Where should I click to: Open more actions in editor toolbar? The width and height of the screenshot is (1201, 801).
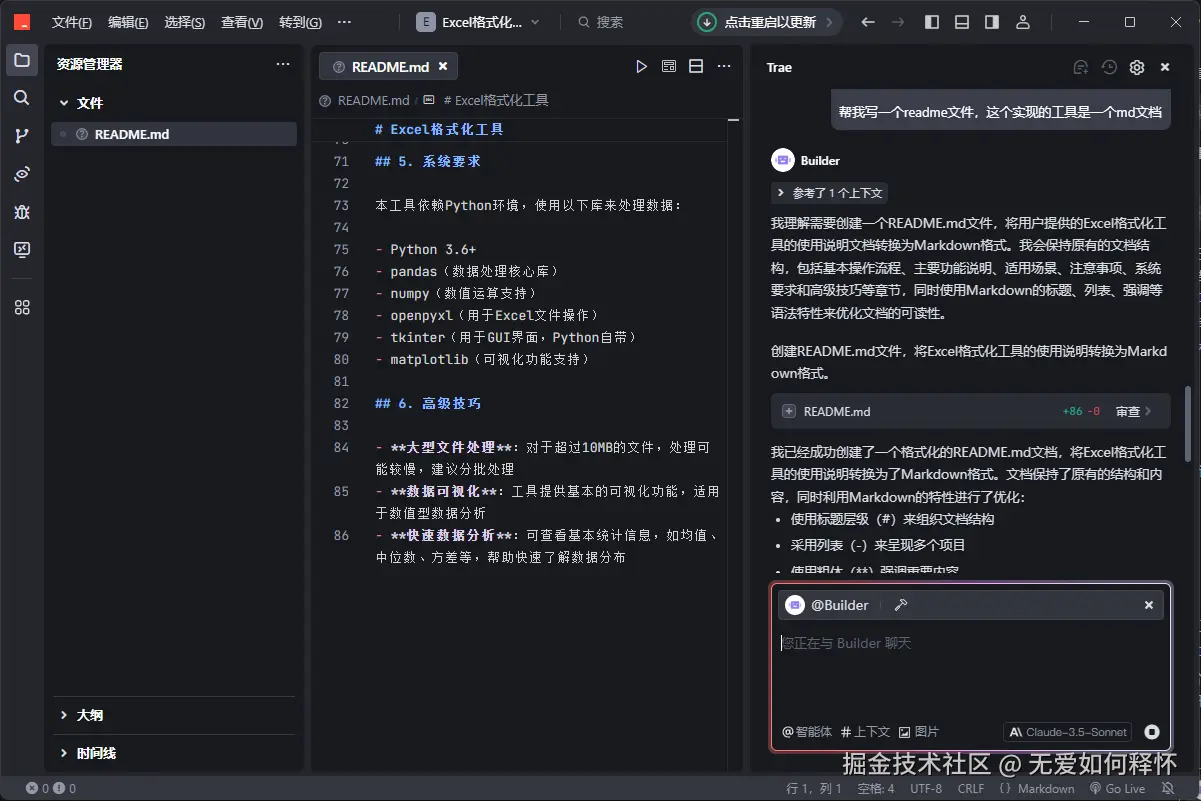point(723,67)
